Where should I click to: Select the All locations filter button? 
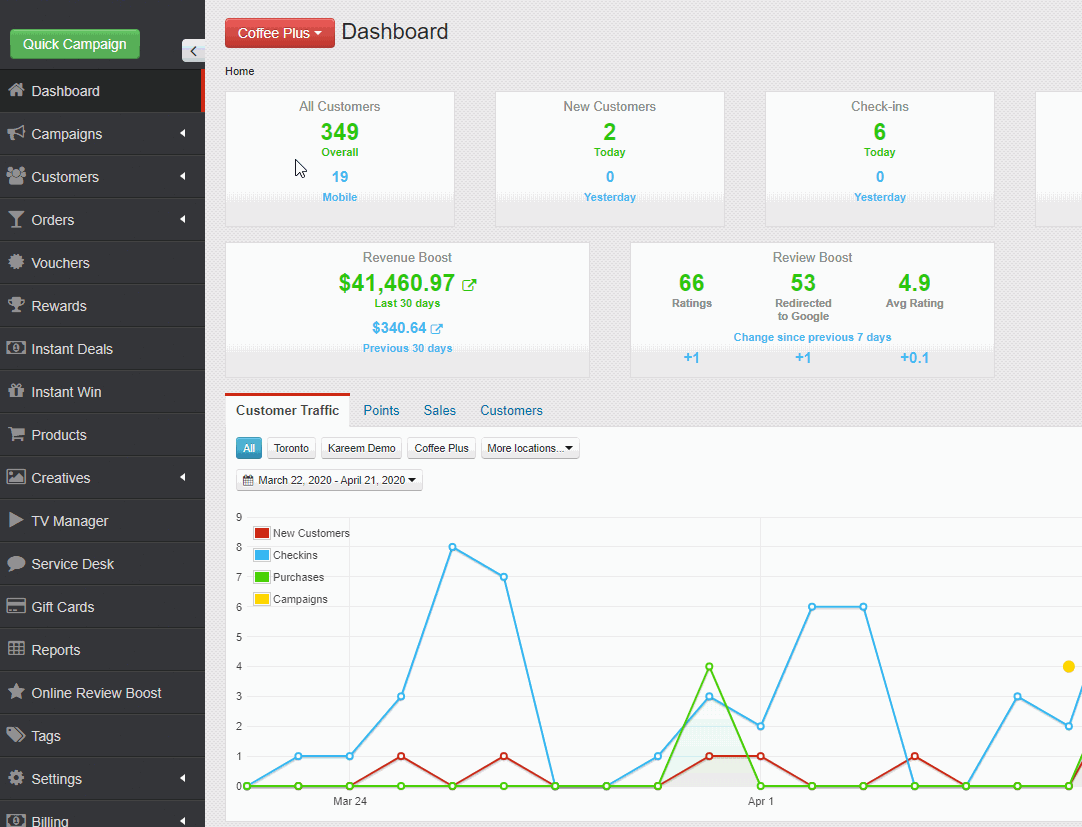pos(249,448)
